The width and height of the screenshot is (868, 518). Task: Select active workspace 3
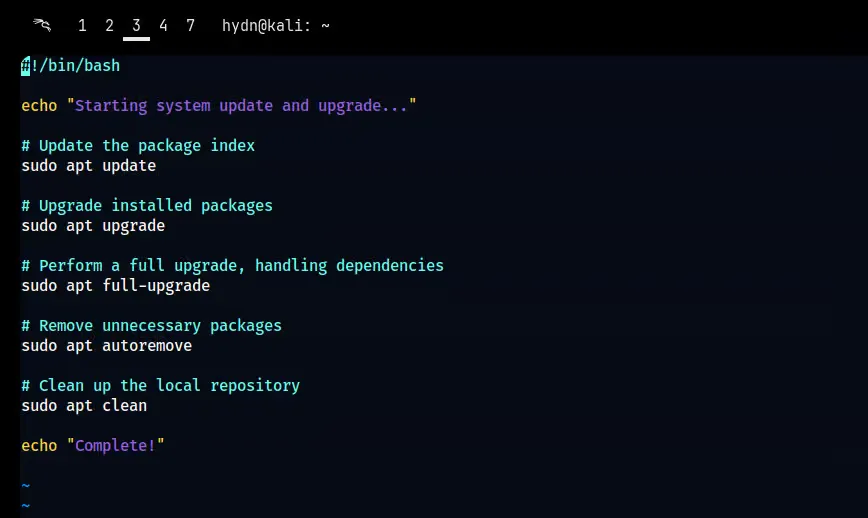tap(136, 25)
